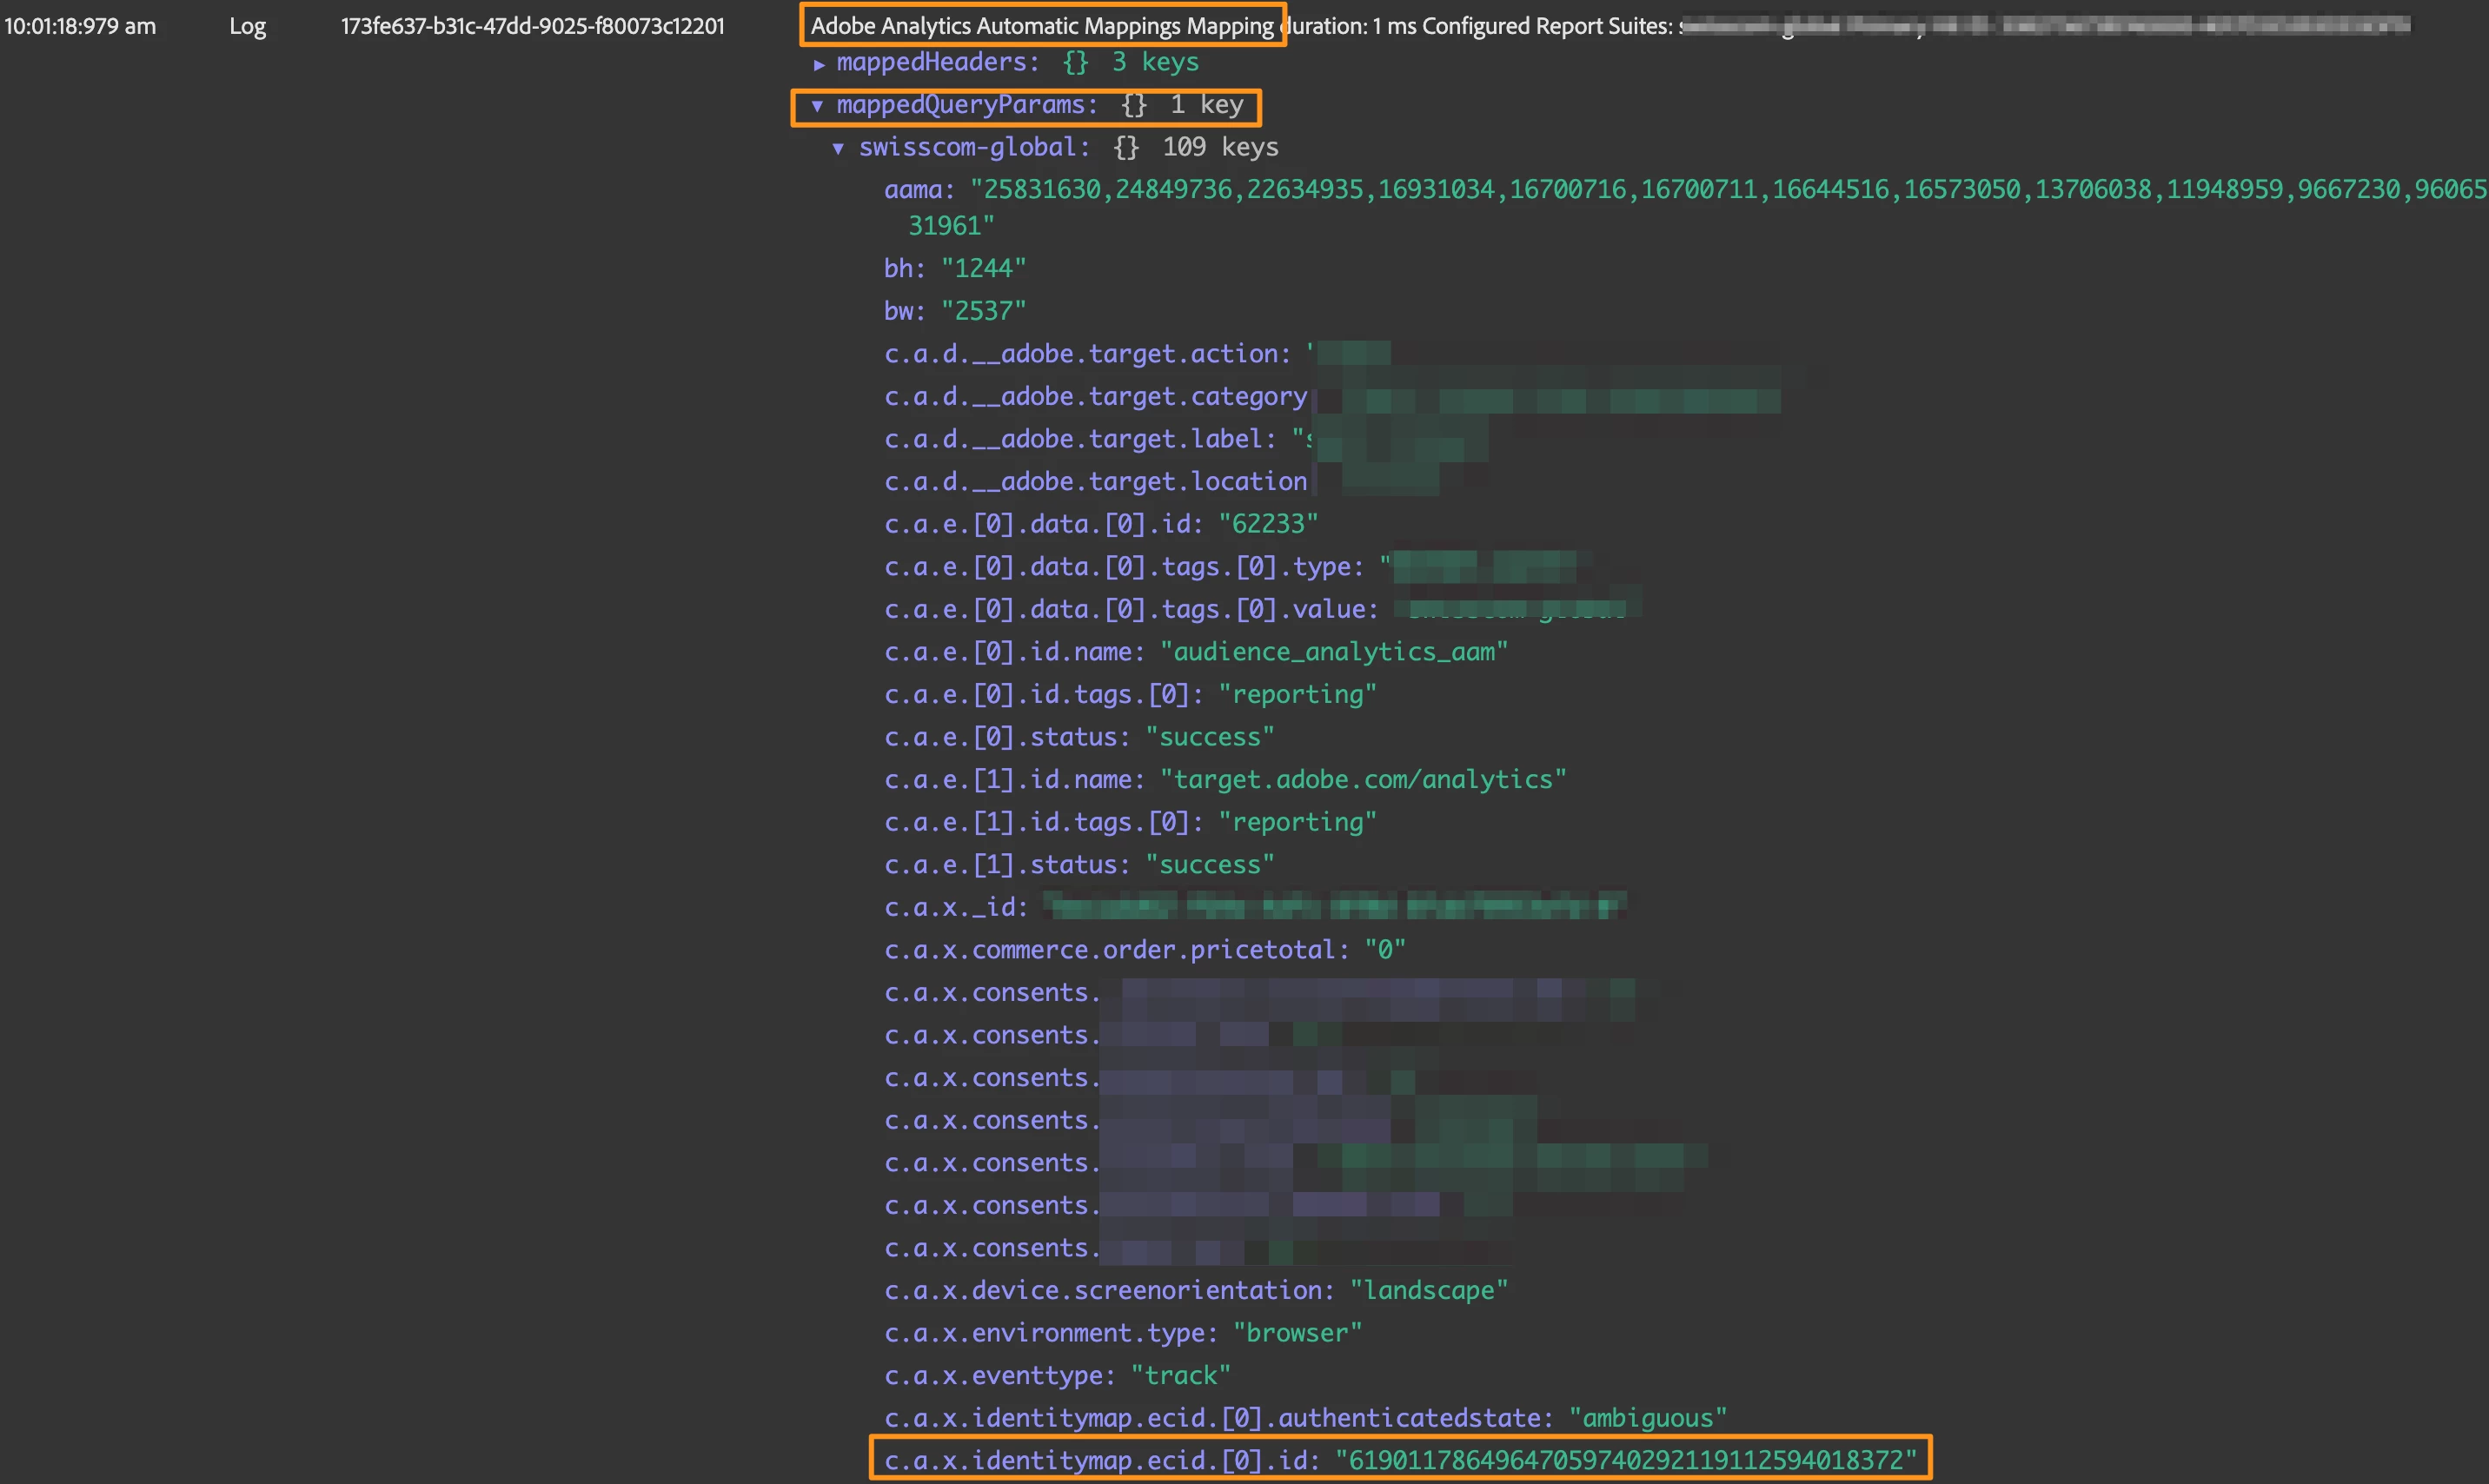Collapse the swisscom-global node arrow
The width and height of the screenshot is (2489, 1484).
838,149
